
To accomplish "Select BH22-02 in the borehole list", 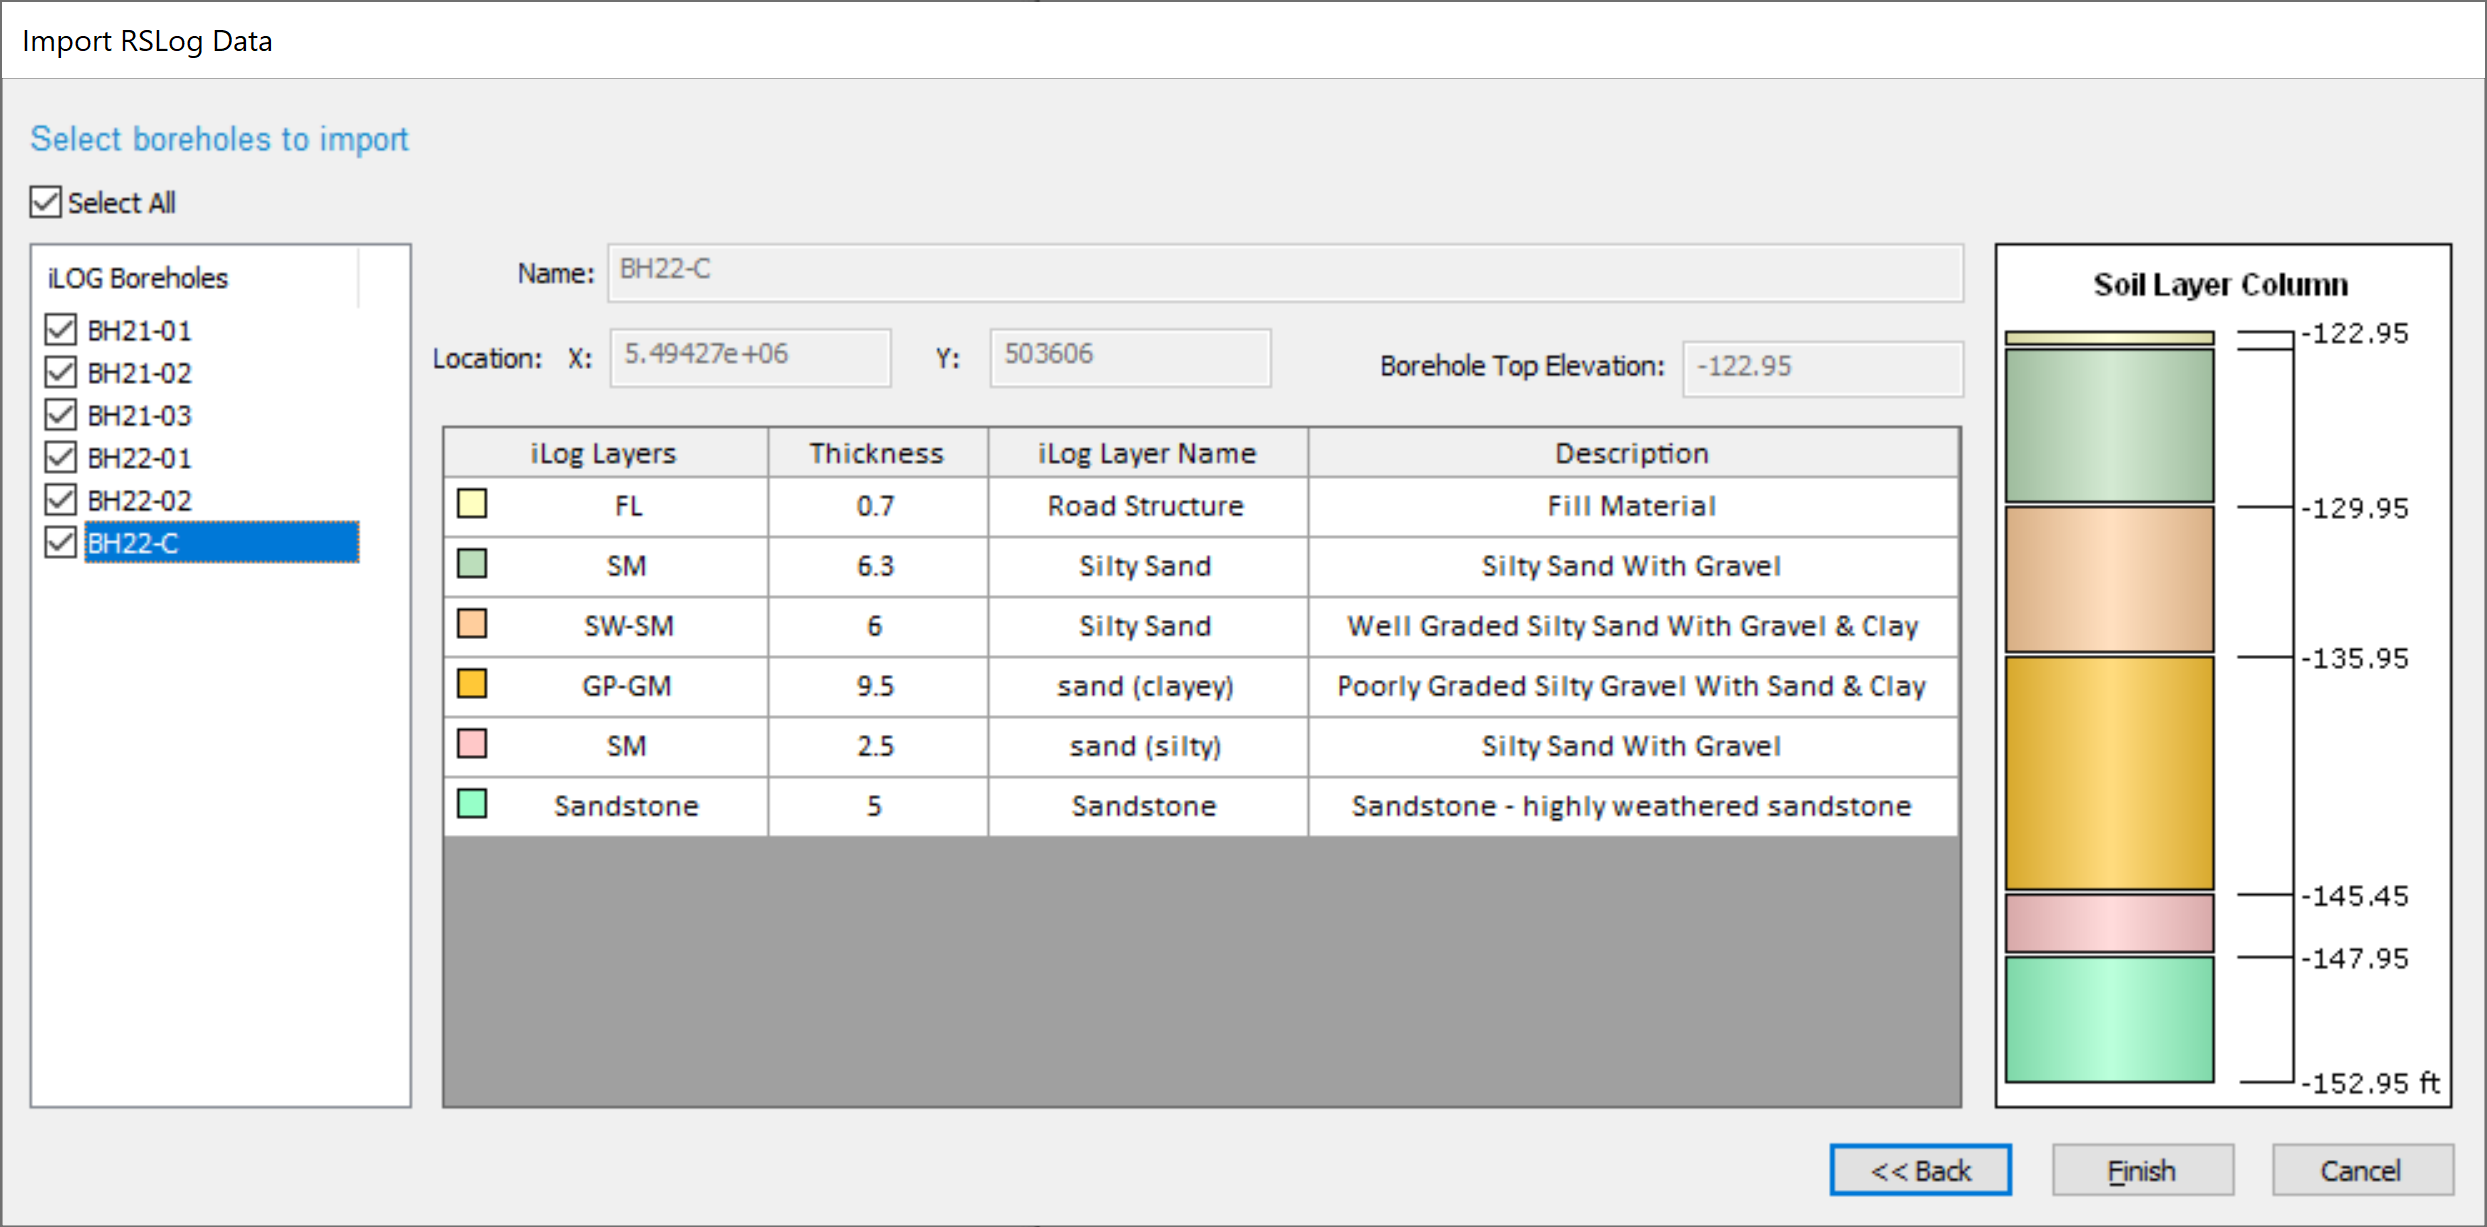I will coord(139,500).
